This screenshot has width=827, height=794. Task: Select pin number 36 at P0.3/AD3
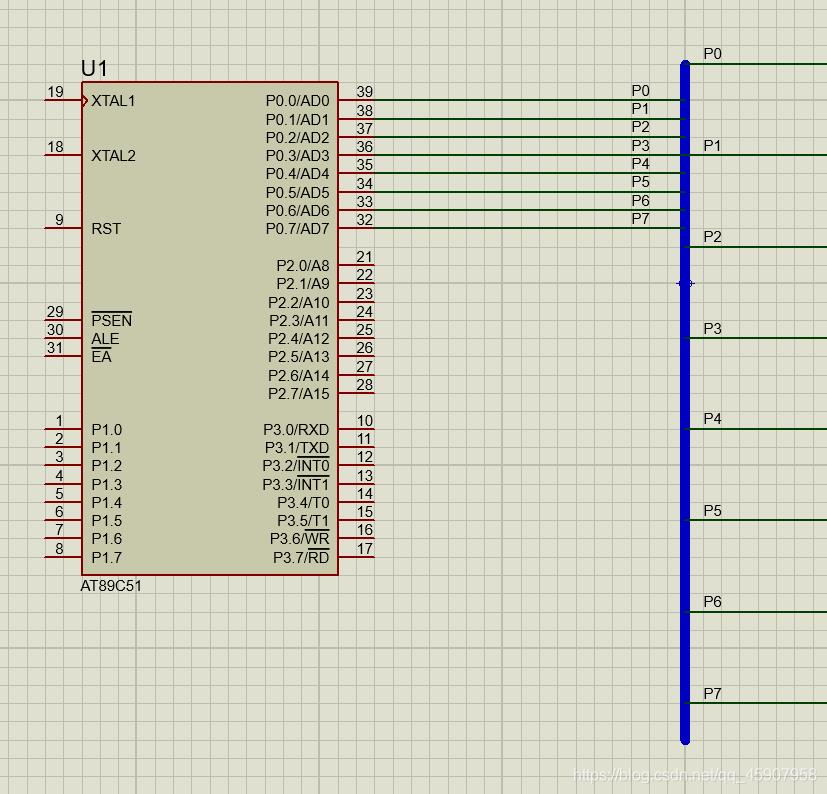364,147
